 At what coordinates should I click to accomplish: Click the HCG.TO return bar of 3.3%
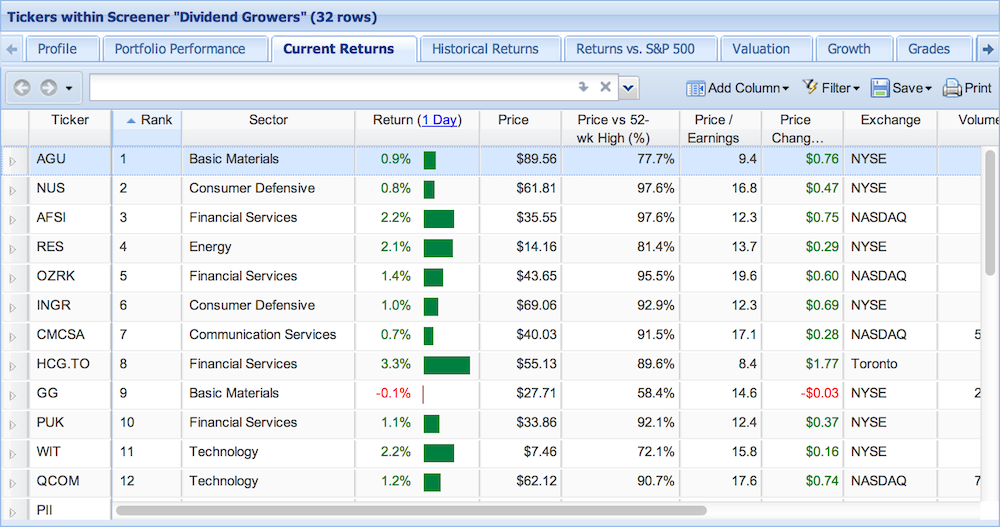446,365
